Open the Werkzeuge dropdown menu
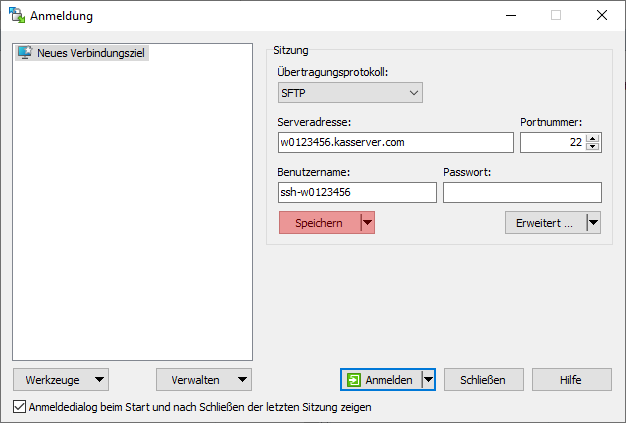Screen dimensions: 626x423 (x=61, y=380)
